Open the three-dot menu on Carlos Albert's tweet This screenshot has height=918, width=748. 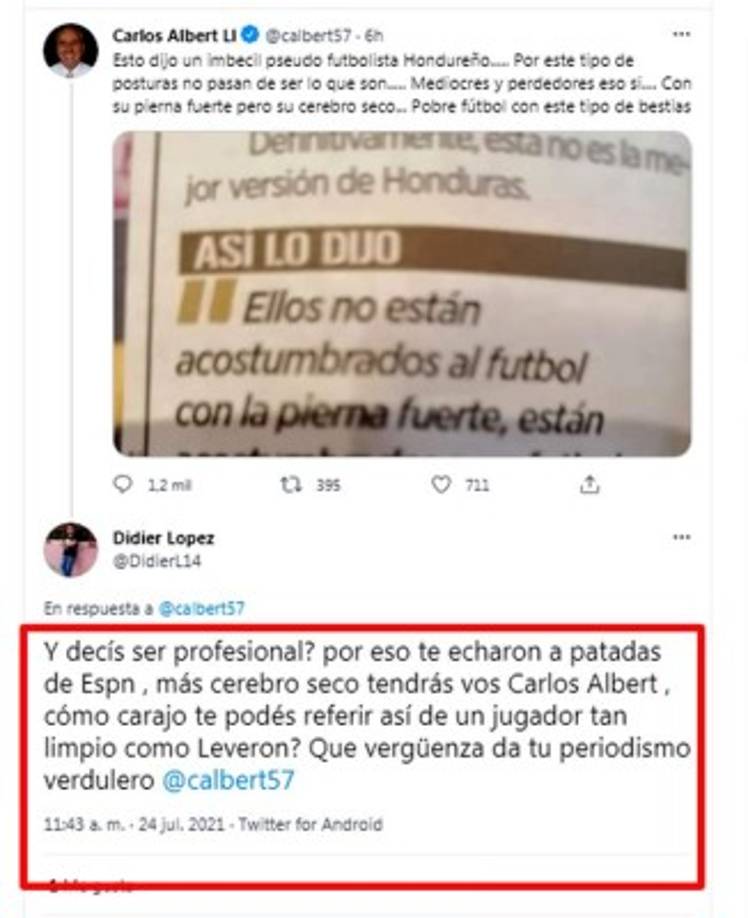(681, 35)
